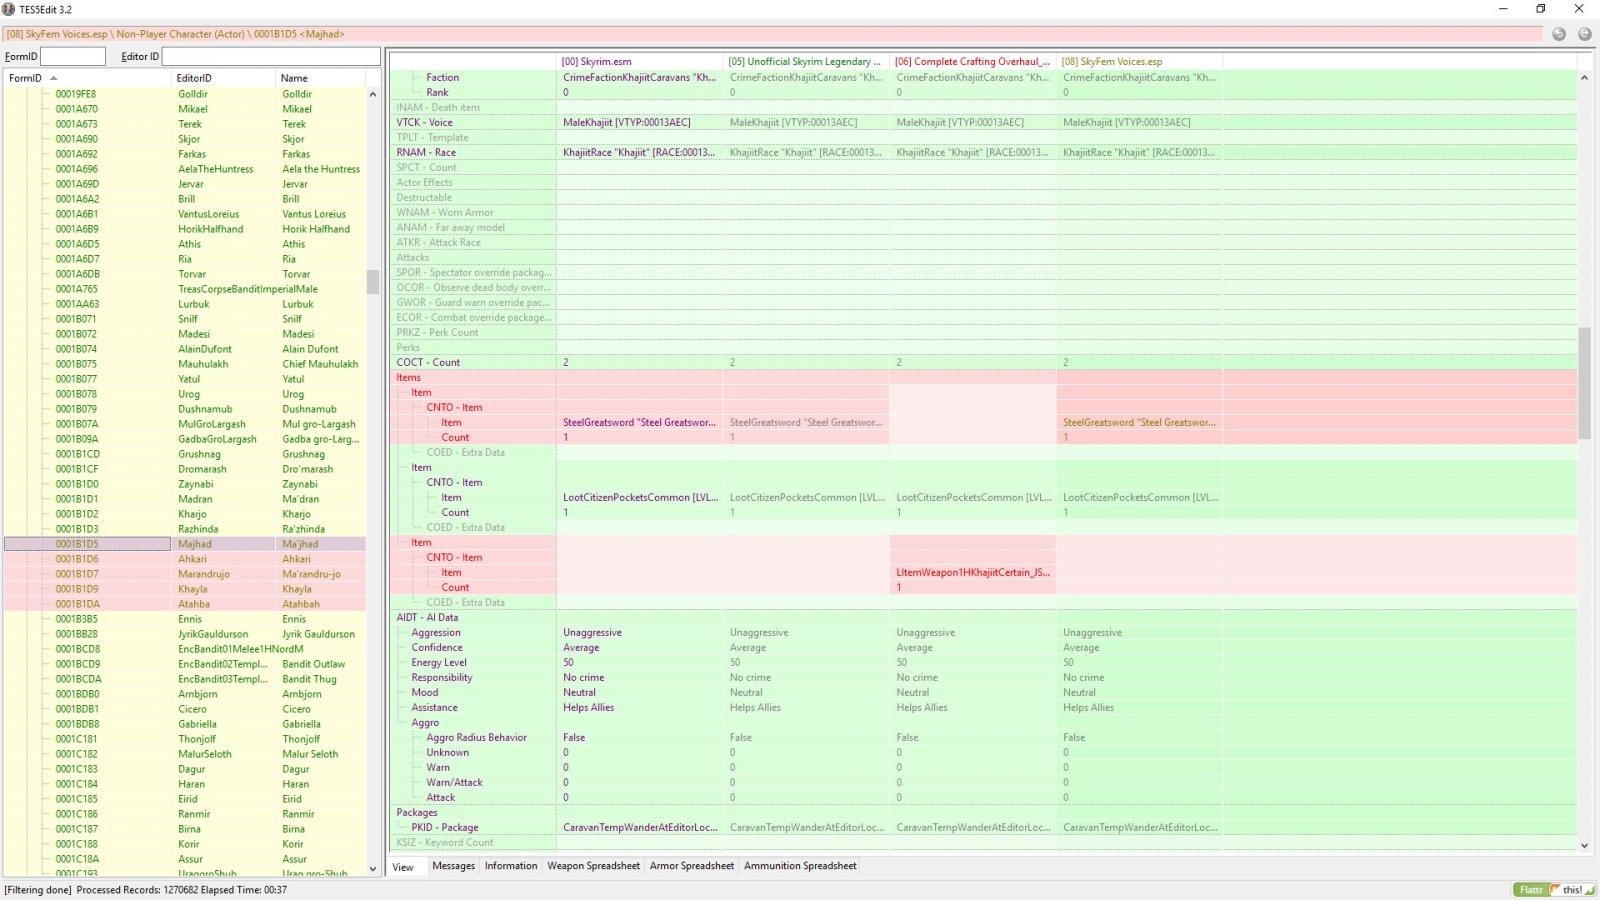
Task: Switch to the Messages tab
Action: pyautogui.click(x=453, y=866)
